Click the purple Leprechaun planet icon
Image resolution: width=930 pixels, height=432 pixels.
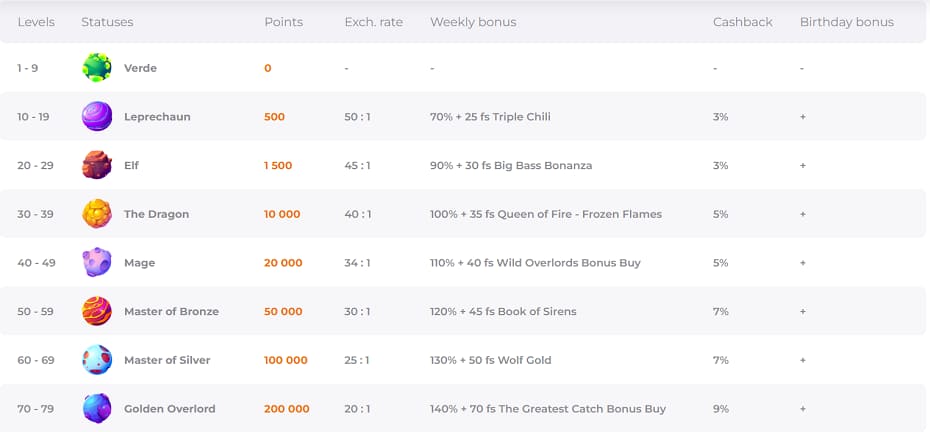[97, 116]
